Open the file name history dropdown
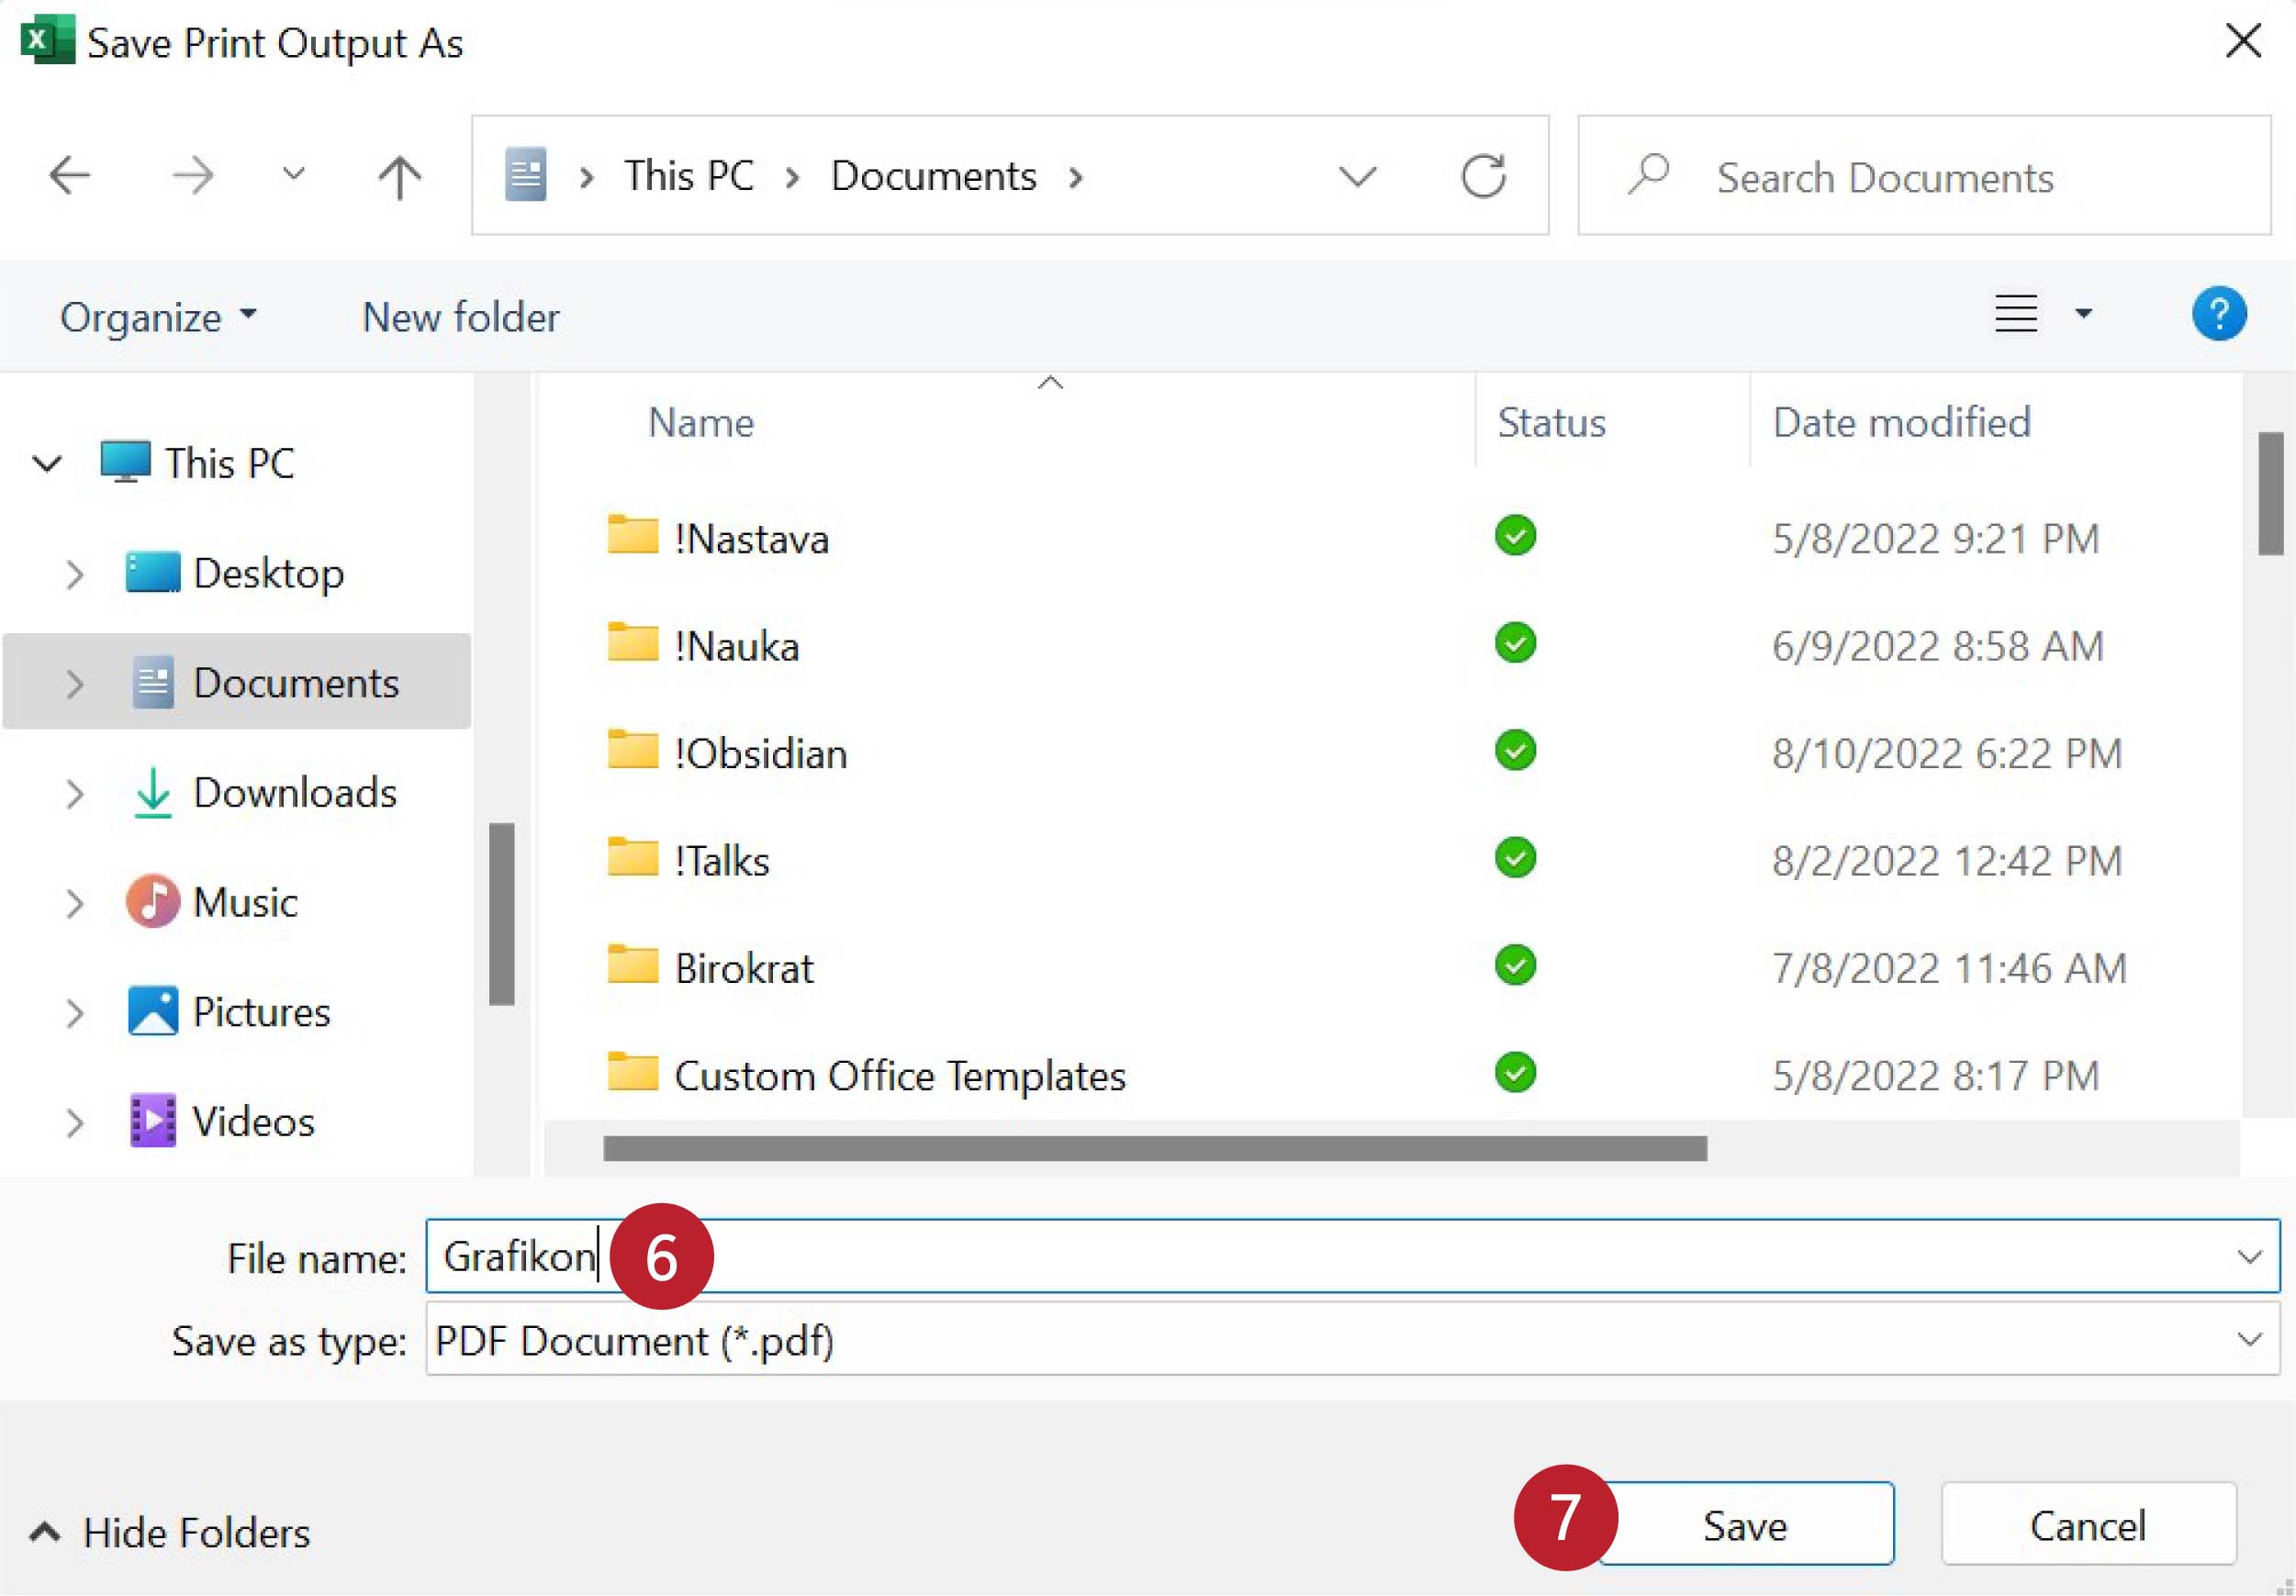This screenshot has width=2296, height=1596. 2249,1257
